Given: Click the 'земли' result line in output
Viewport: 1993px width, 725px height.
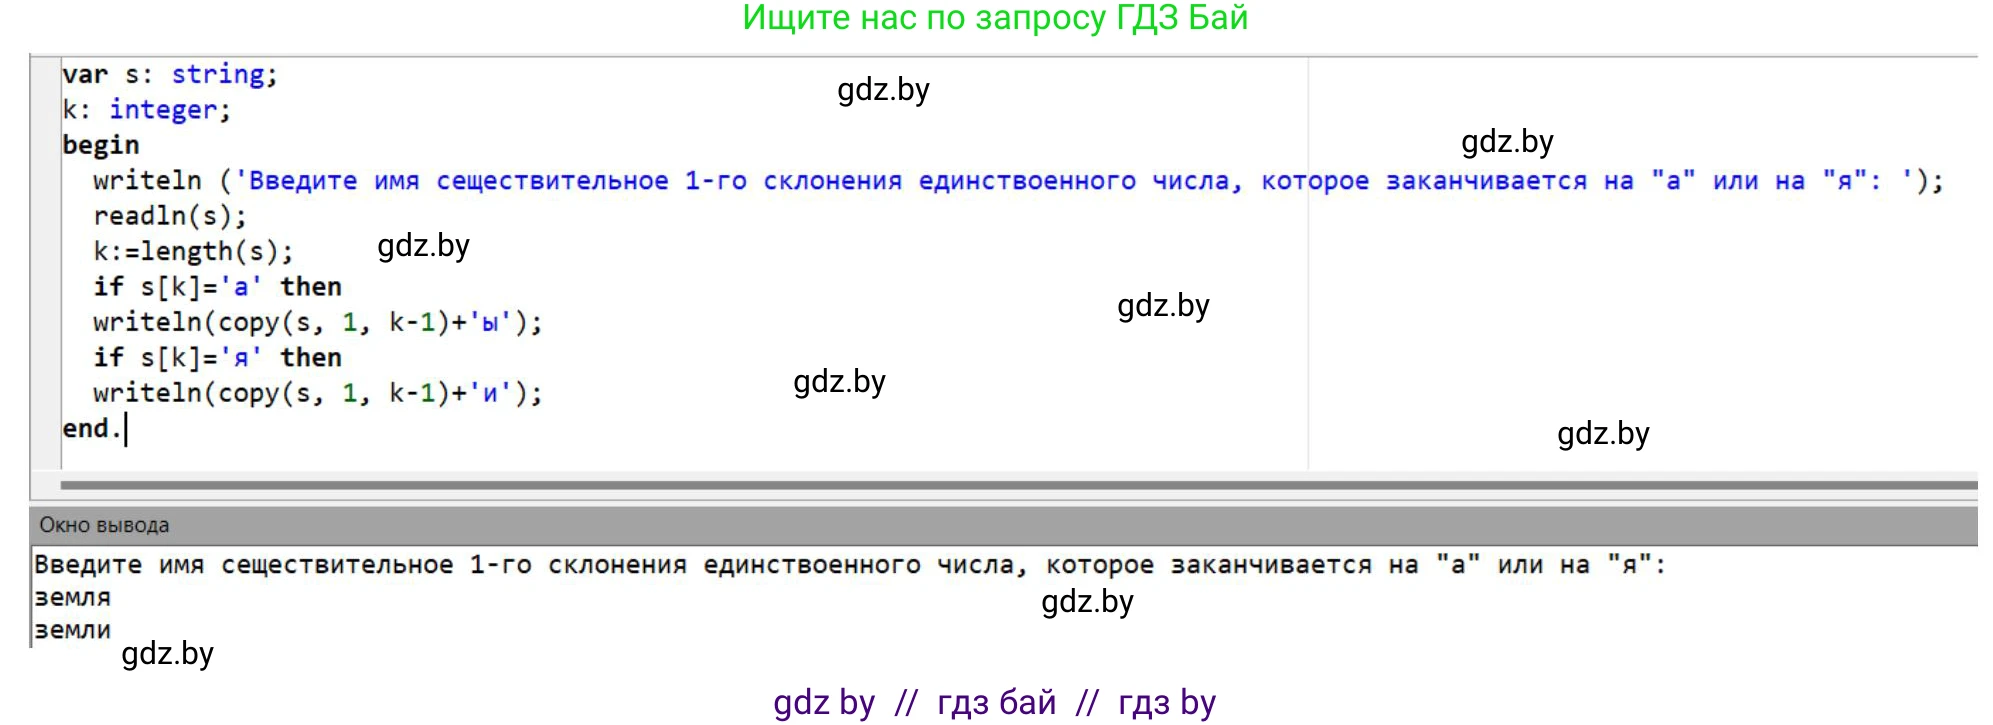Looking at the screenshot, I should [72, 631].
